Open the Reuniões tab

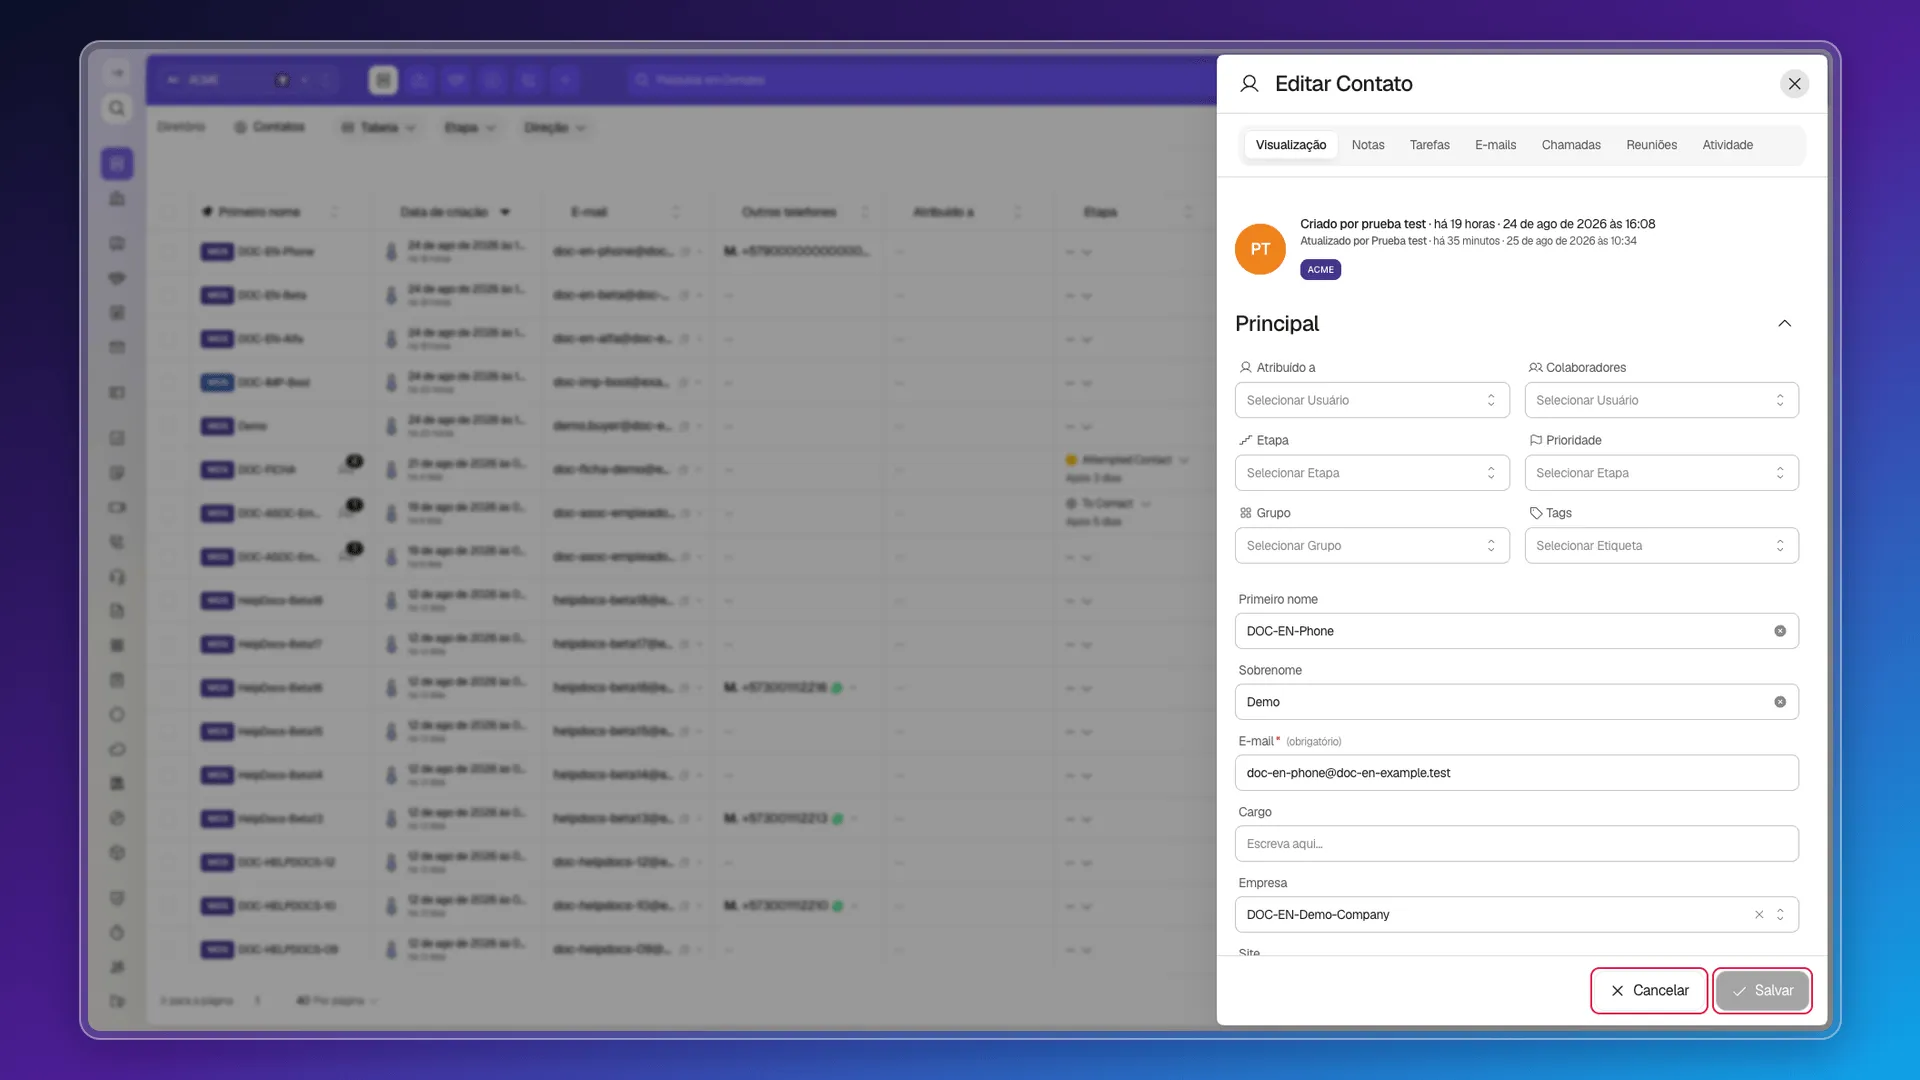pyautogui.click(x=1651, y=145)
